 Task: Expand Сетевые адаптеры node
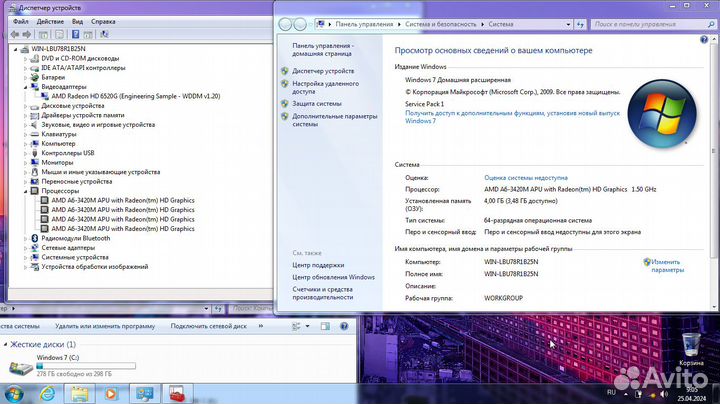[x=25, y=248]
